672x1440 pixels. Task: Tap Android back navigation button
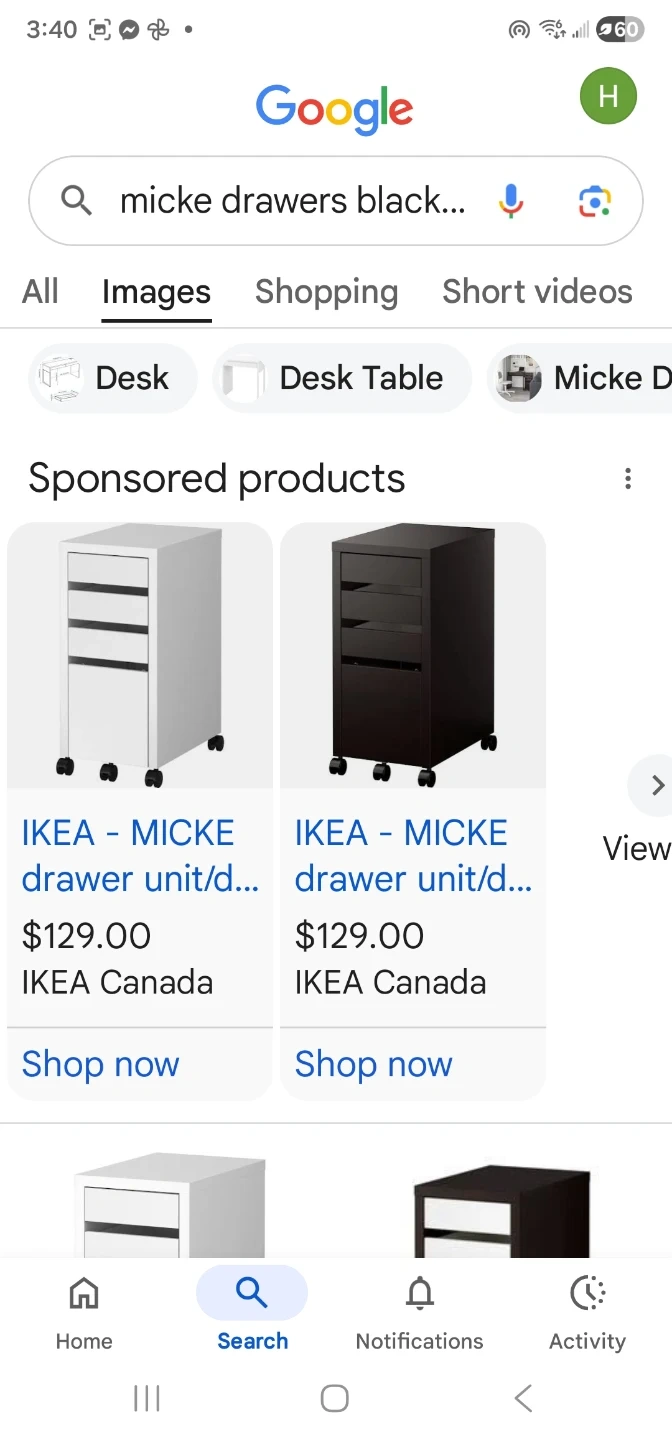coord(523,1398)
